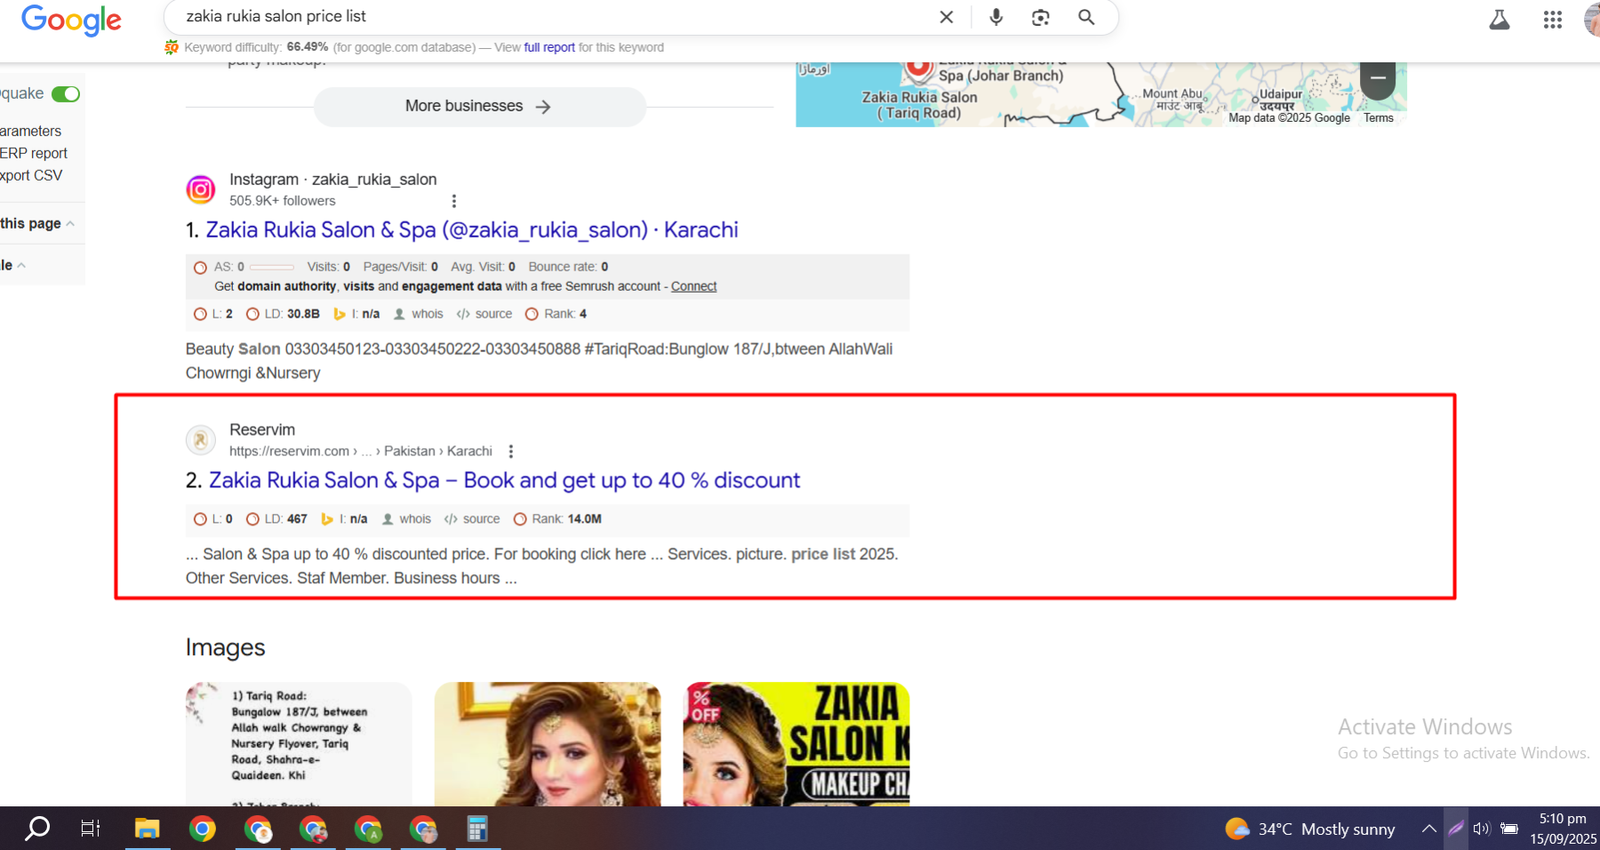Open options menu for Instagram result
The image size is (1600, 850).
coord(454,201)
